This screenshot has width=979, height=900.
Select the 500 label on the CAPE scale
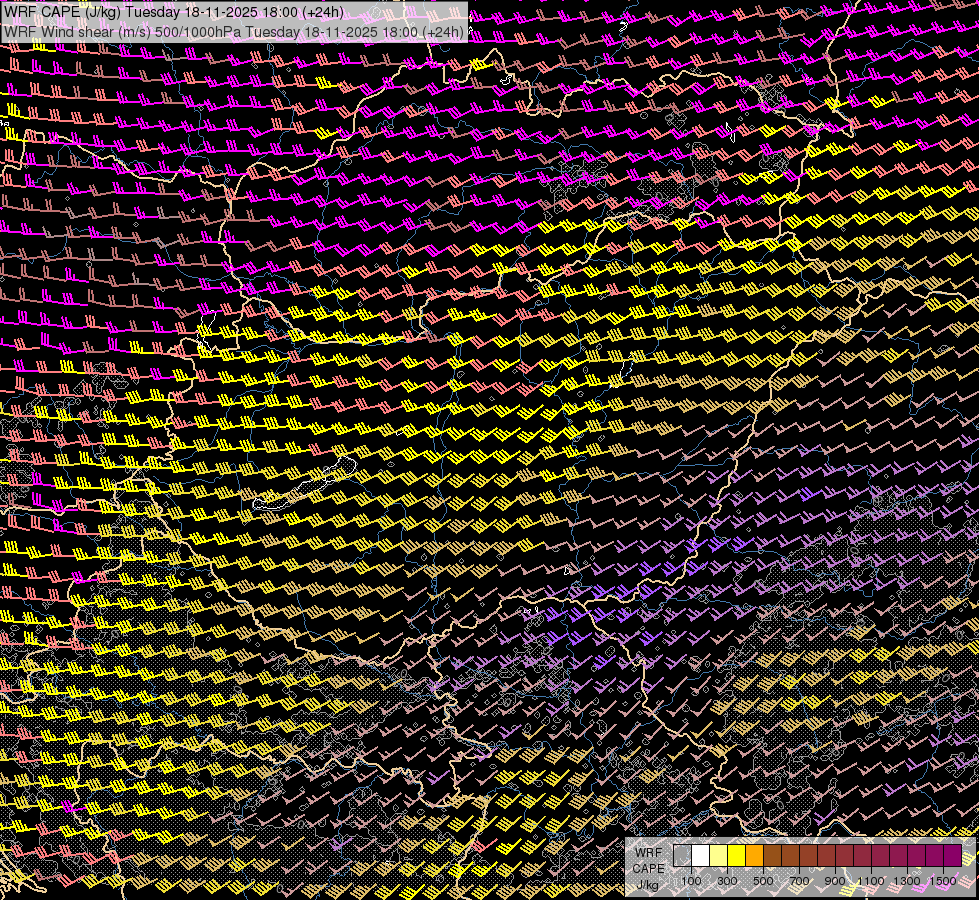[x=763, y=881]
